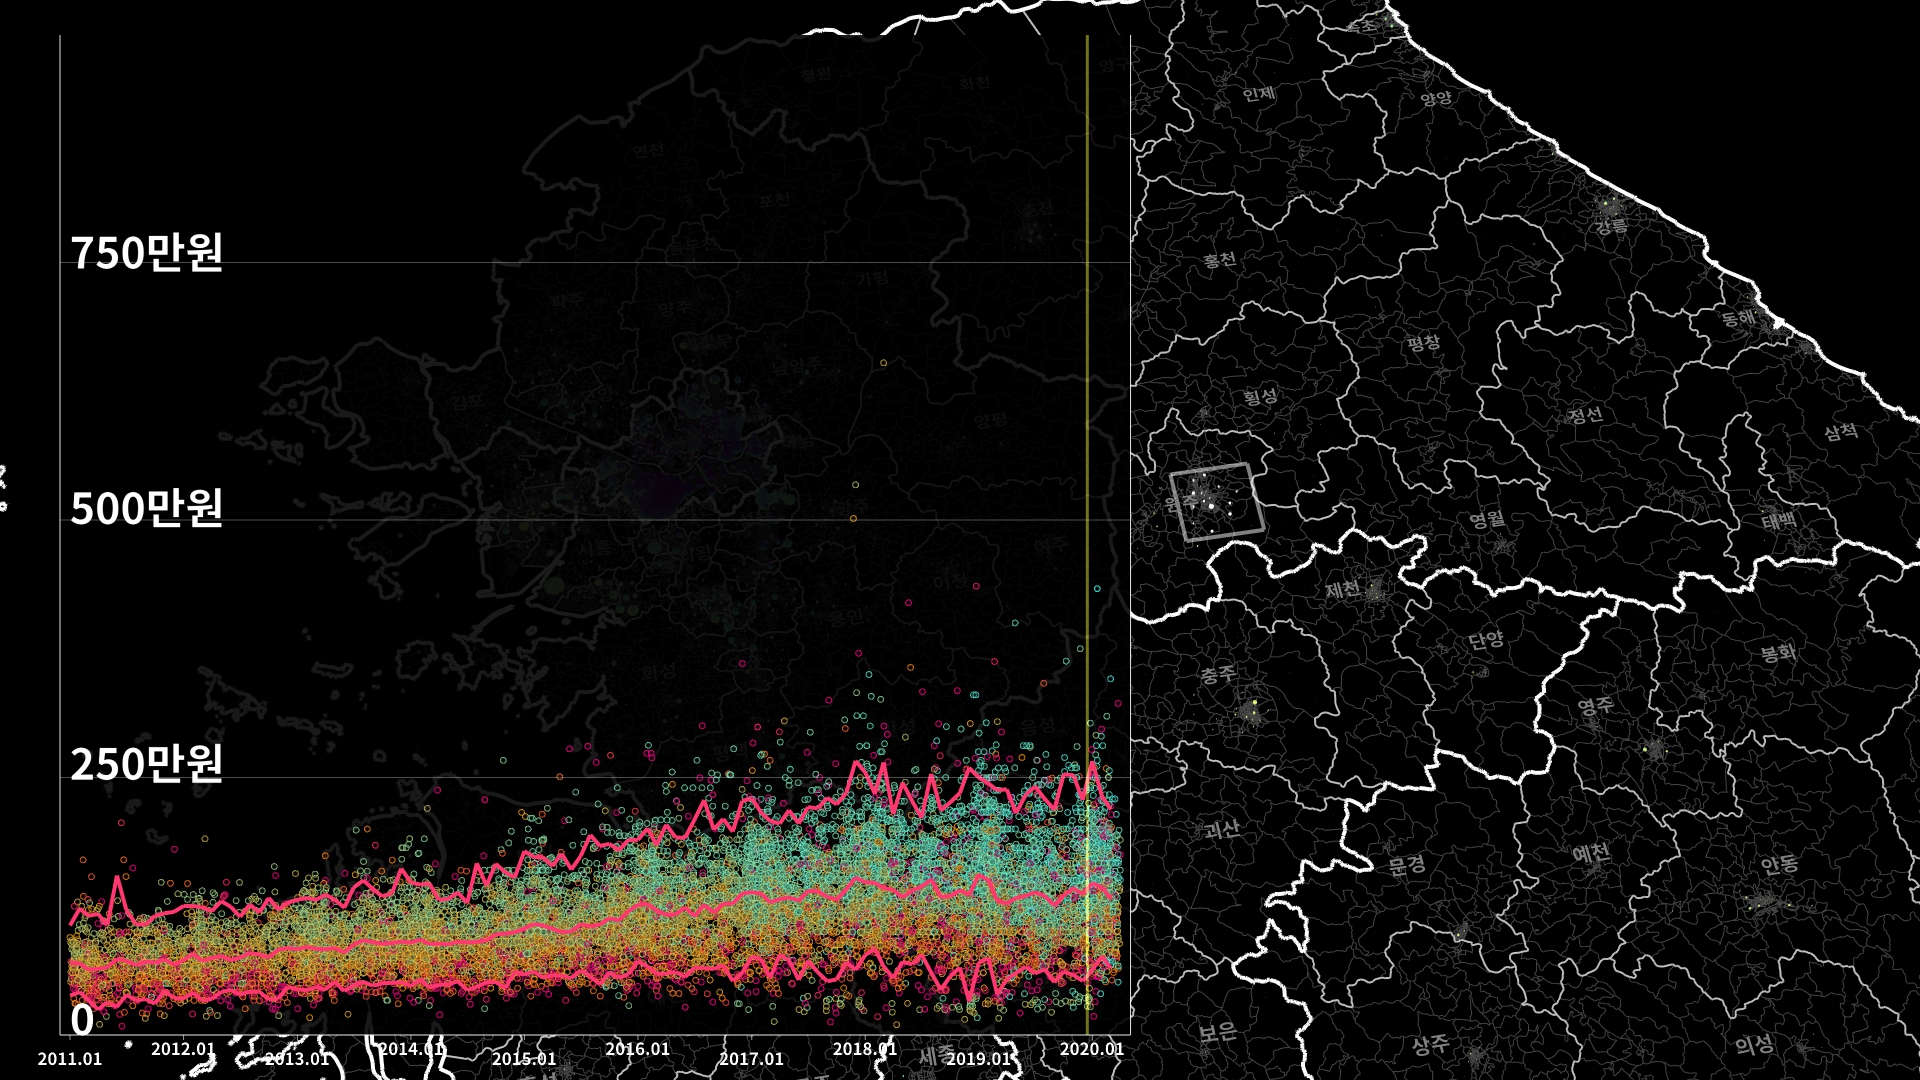Select the 정선 region label on map
Screen dimensions: 1920x1080
click(x=1585, y=414)
